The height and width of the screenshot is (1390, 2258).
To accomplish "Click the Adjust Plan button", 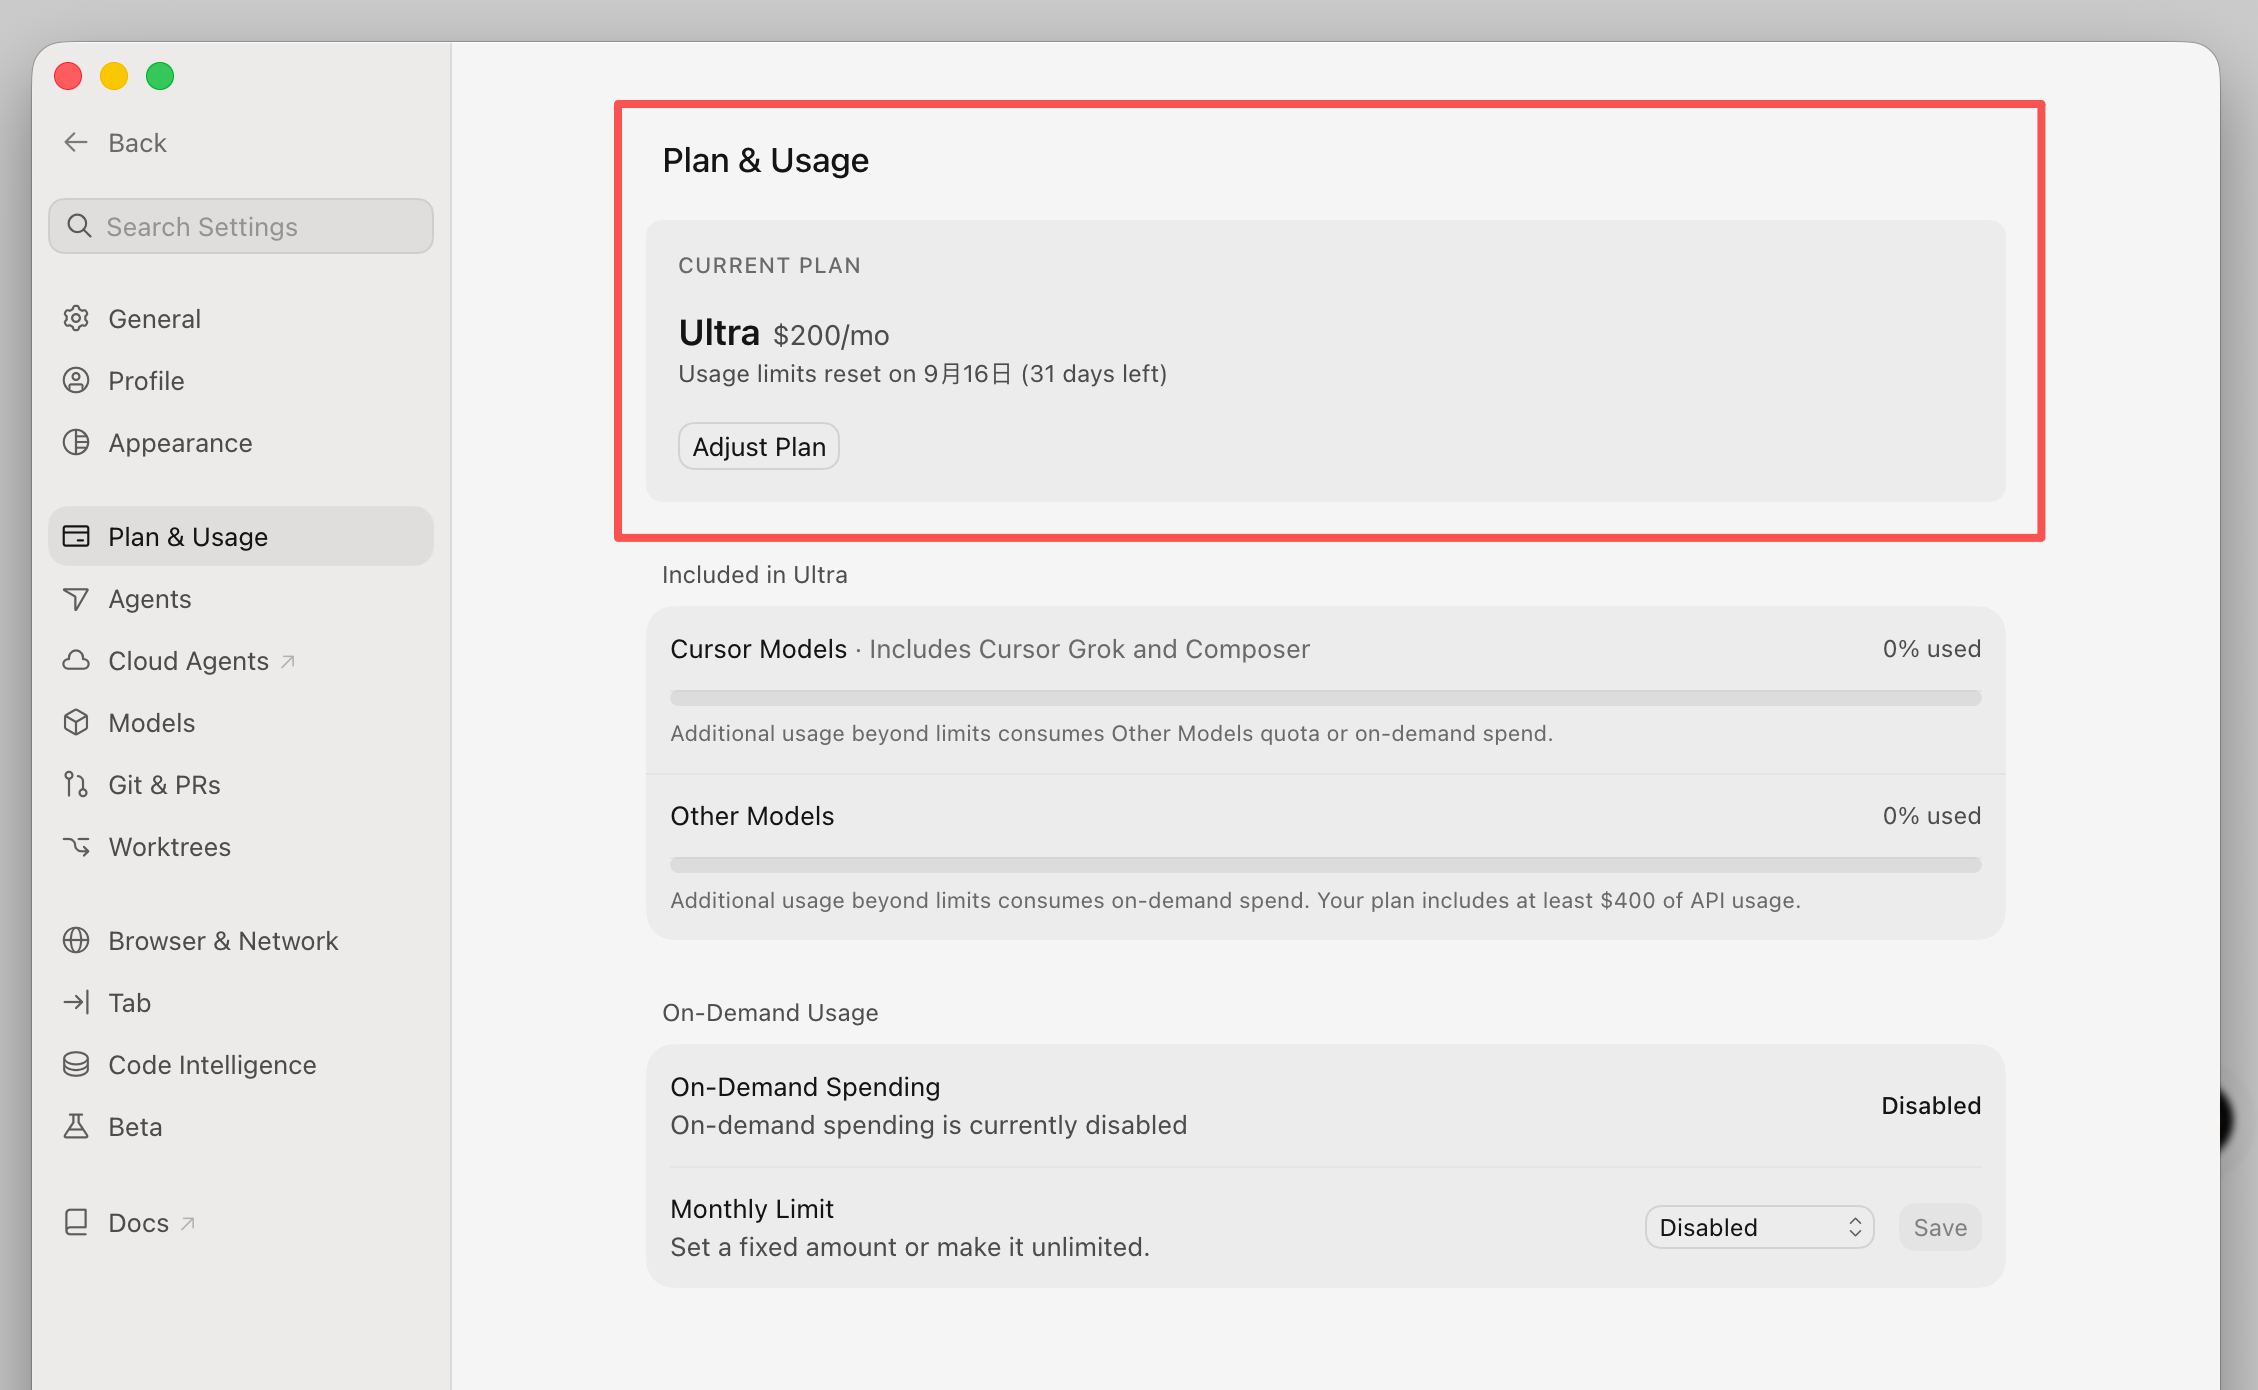I will [759, 447].
